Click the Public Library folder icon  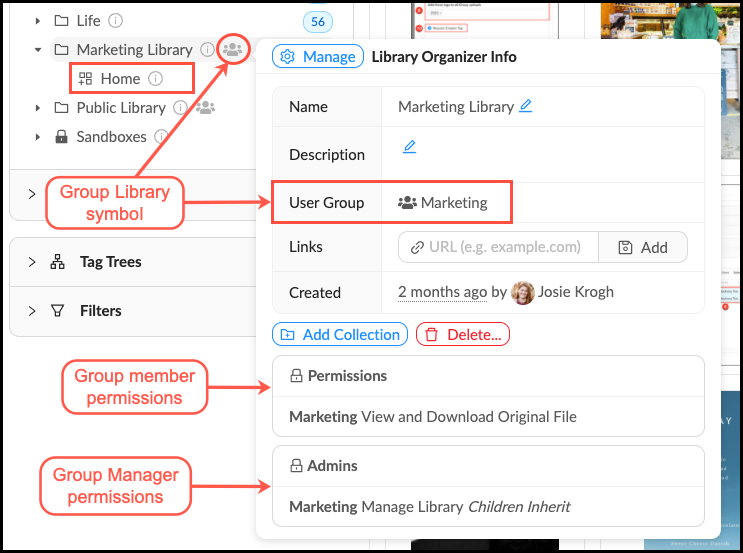click(x=61, y=108)
